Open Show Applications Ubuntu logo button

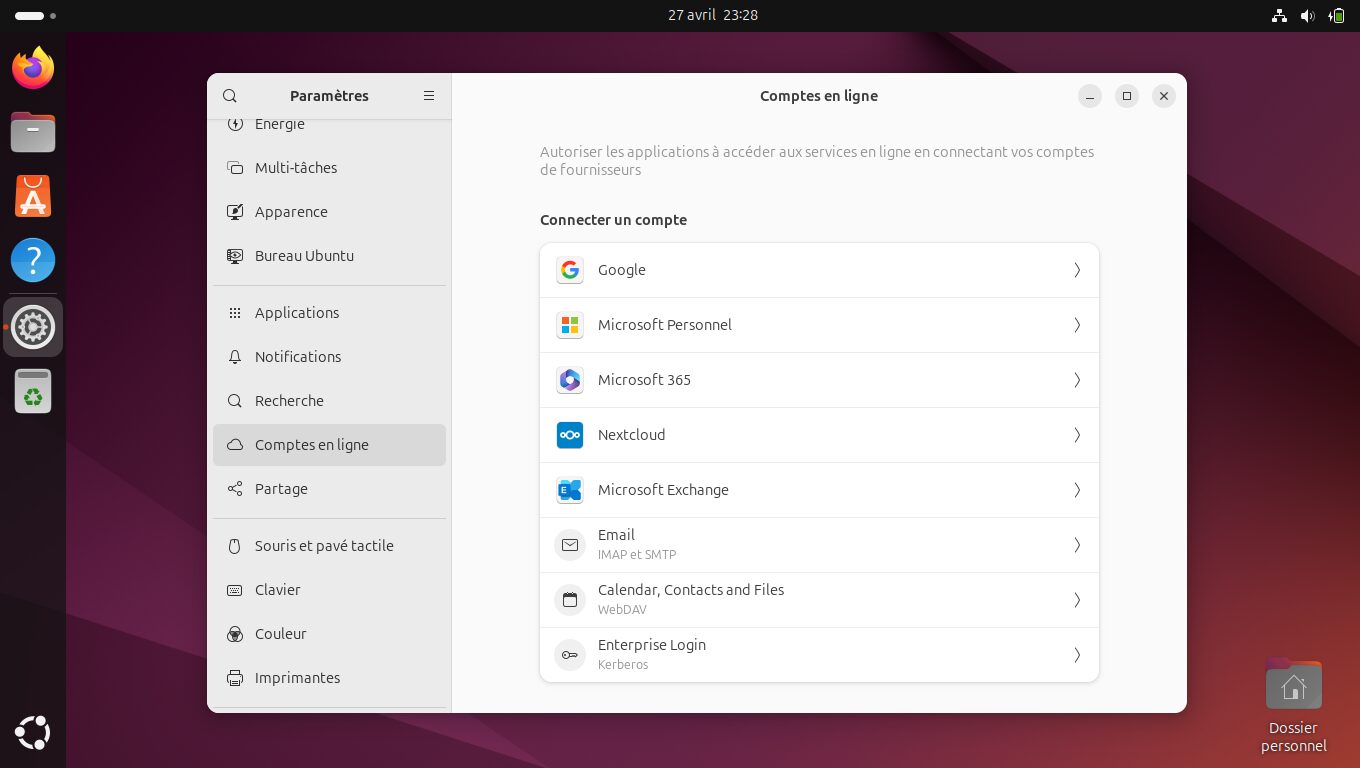pos(33,733)
